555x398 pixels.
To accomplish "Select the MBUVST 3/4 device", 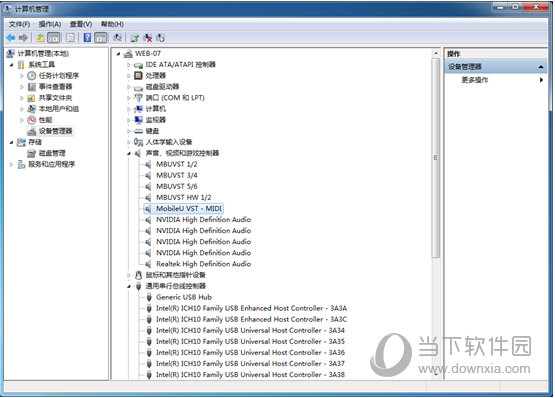I will [x=177, y=175].
